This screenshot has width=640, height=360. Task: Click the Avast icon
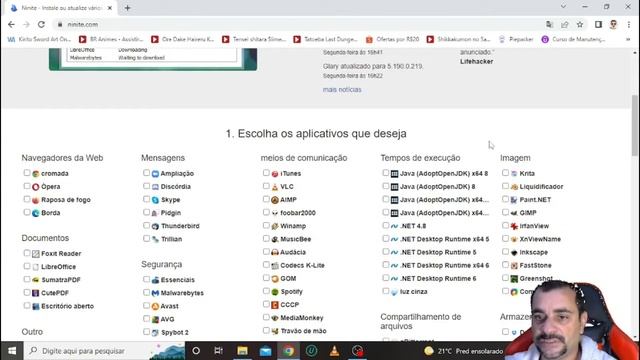tap(156, 306)
